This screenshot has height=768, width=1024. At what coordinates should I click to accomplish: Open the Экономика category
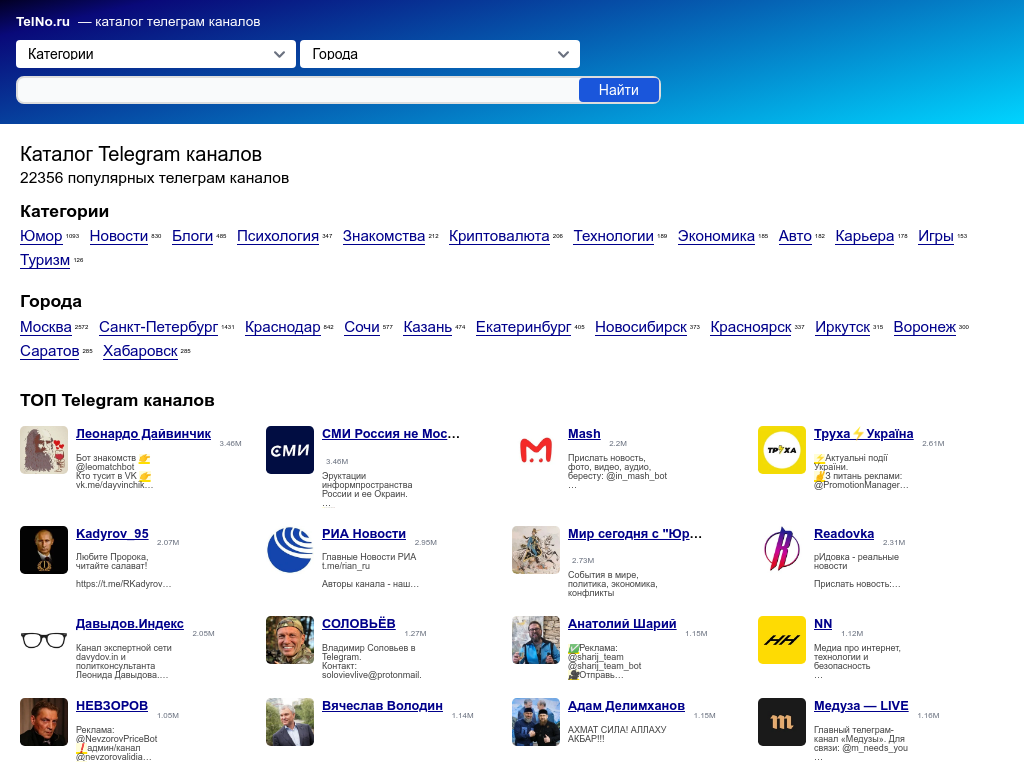(x=716, y=236)
